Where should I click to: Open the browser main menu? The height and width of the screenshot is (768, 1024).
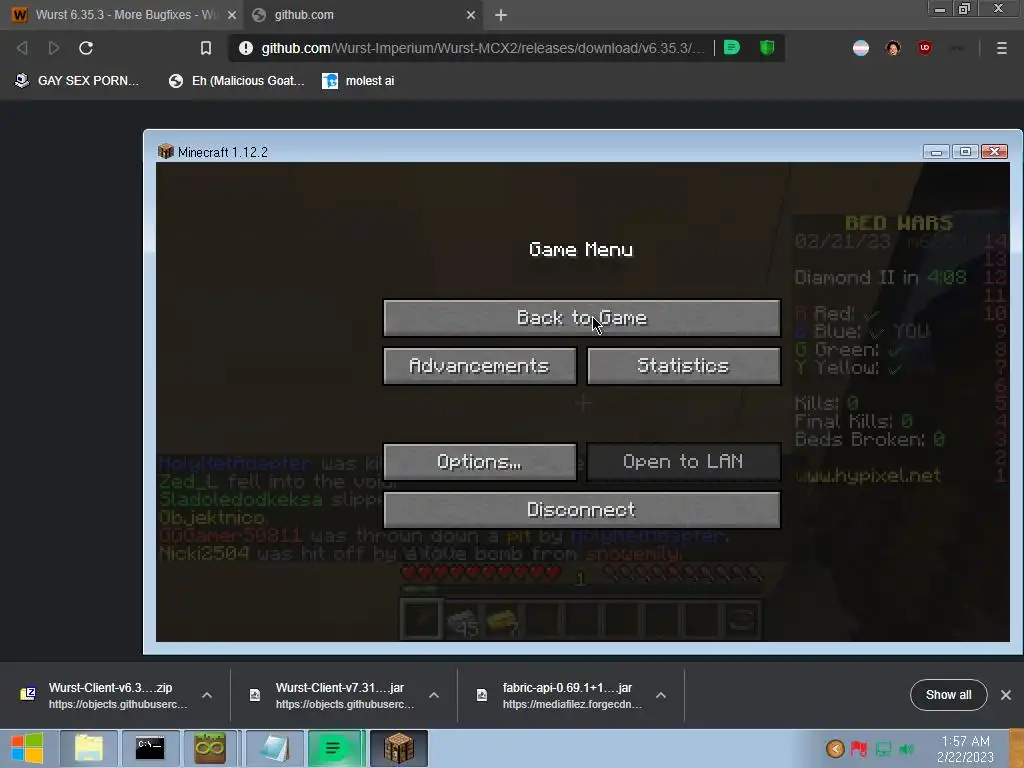click(x=1002, y=48)
